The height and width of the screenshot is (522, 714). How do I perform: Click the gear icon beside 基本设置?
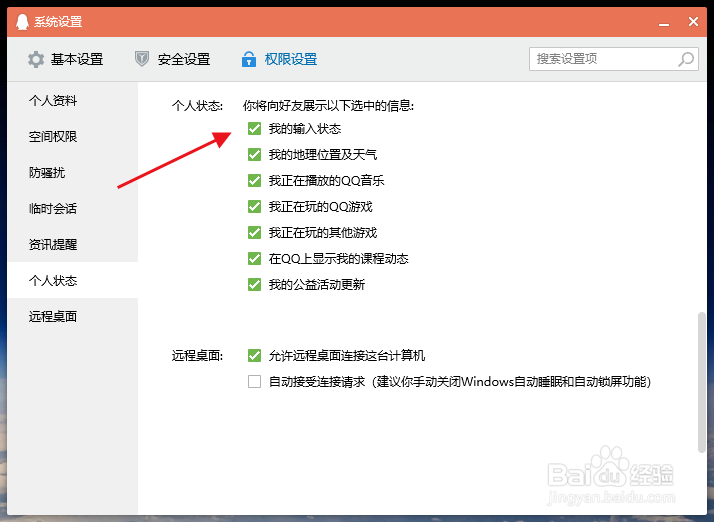36,59
